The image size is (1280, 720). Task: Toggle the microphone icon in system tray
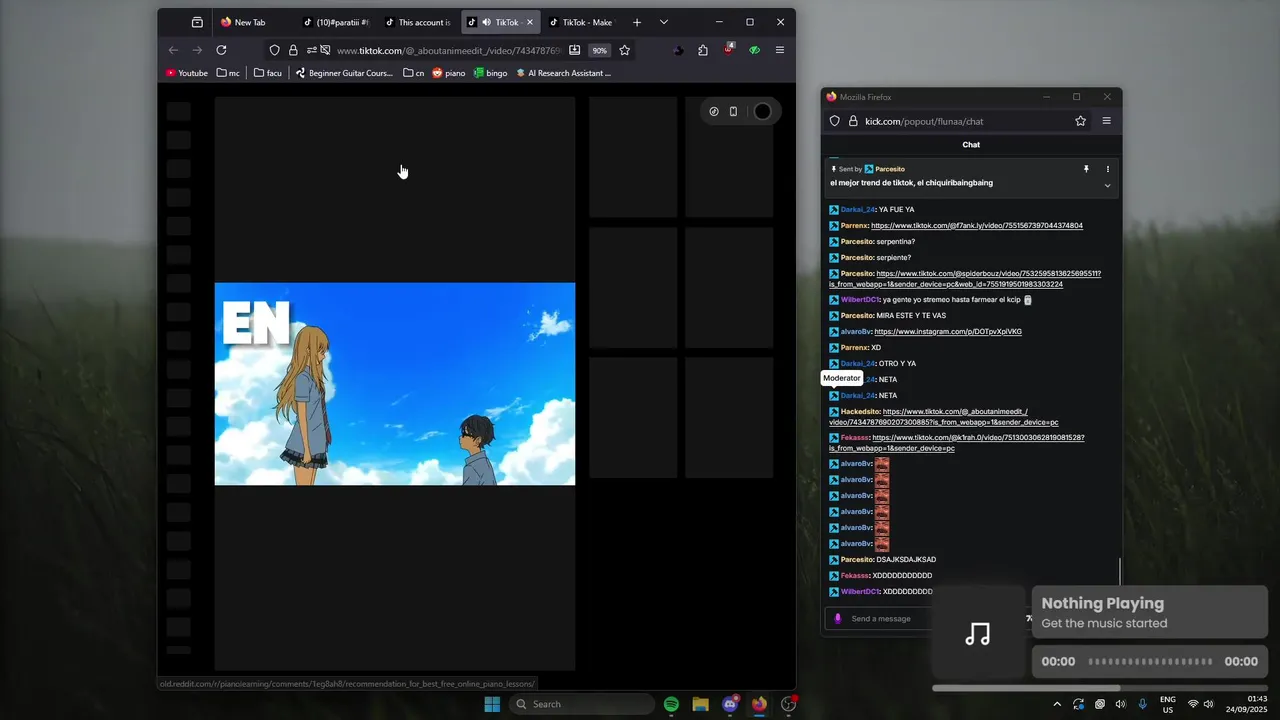click(x=1143, y=704)
